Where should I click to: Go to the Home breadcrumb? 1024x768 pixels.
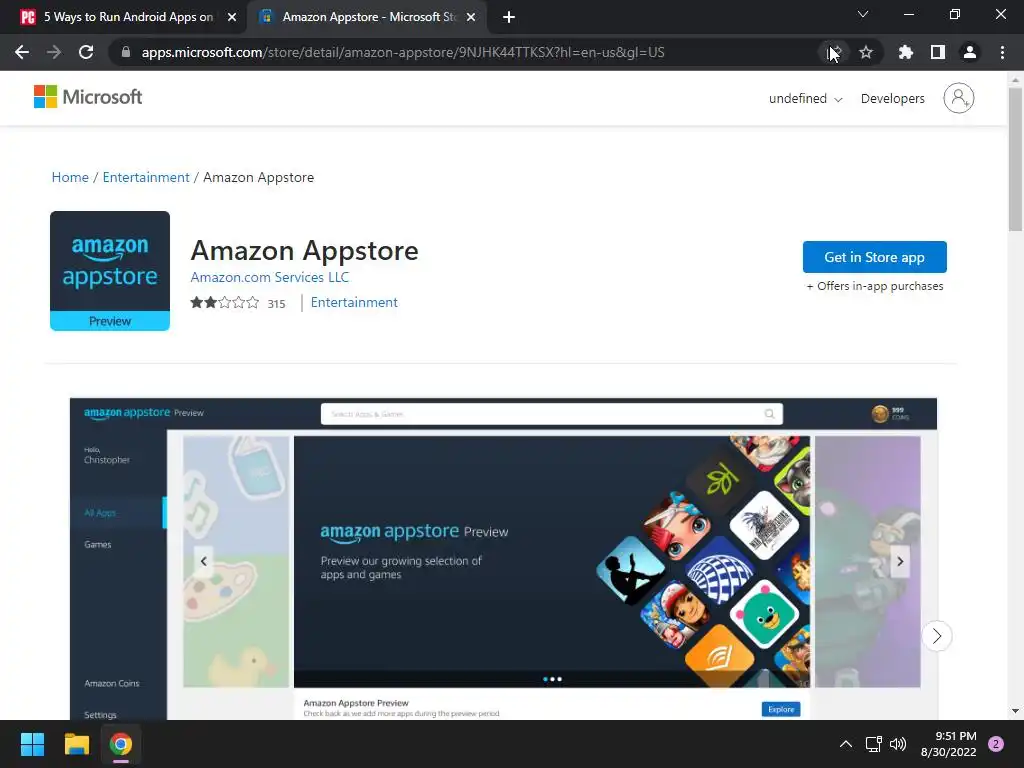70,178
